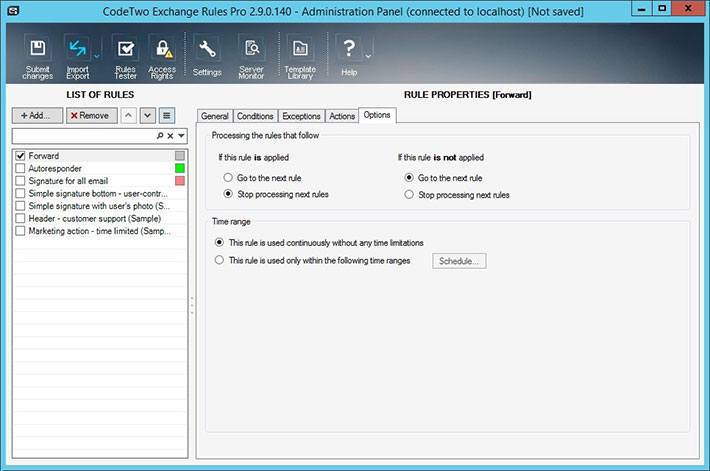710x471 pixels.
Task: Select the Signature for all email rule name
Action: tap(68, 181)
